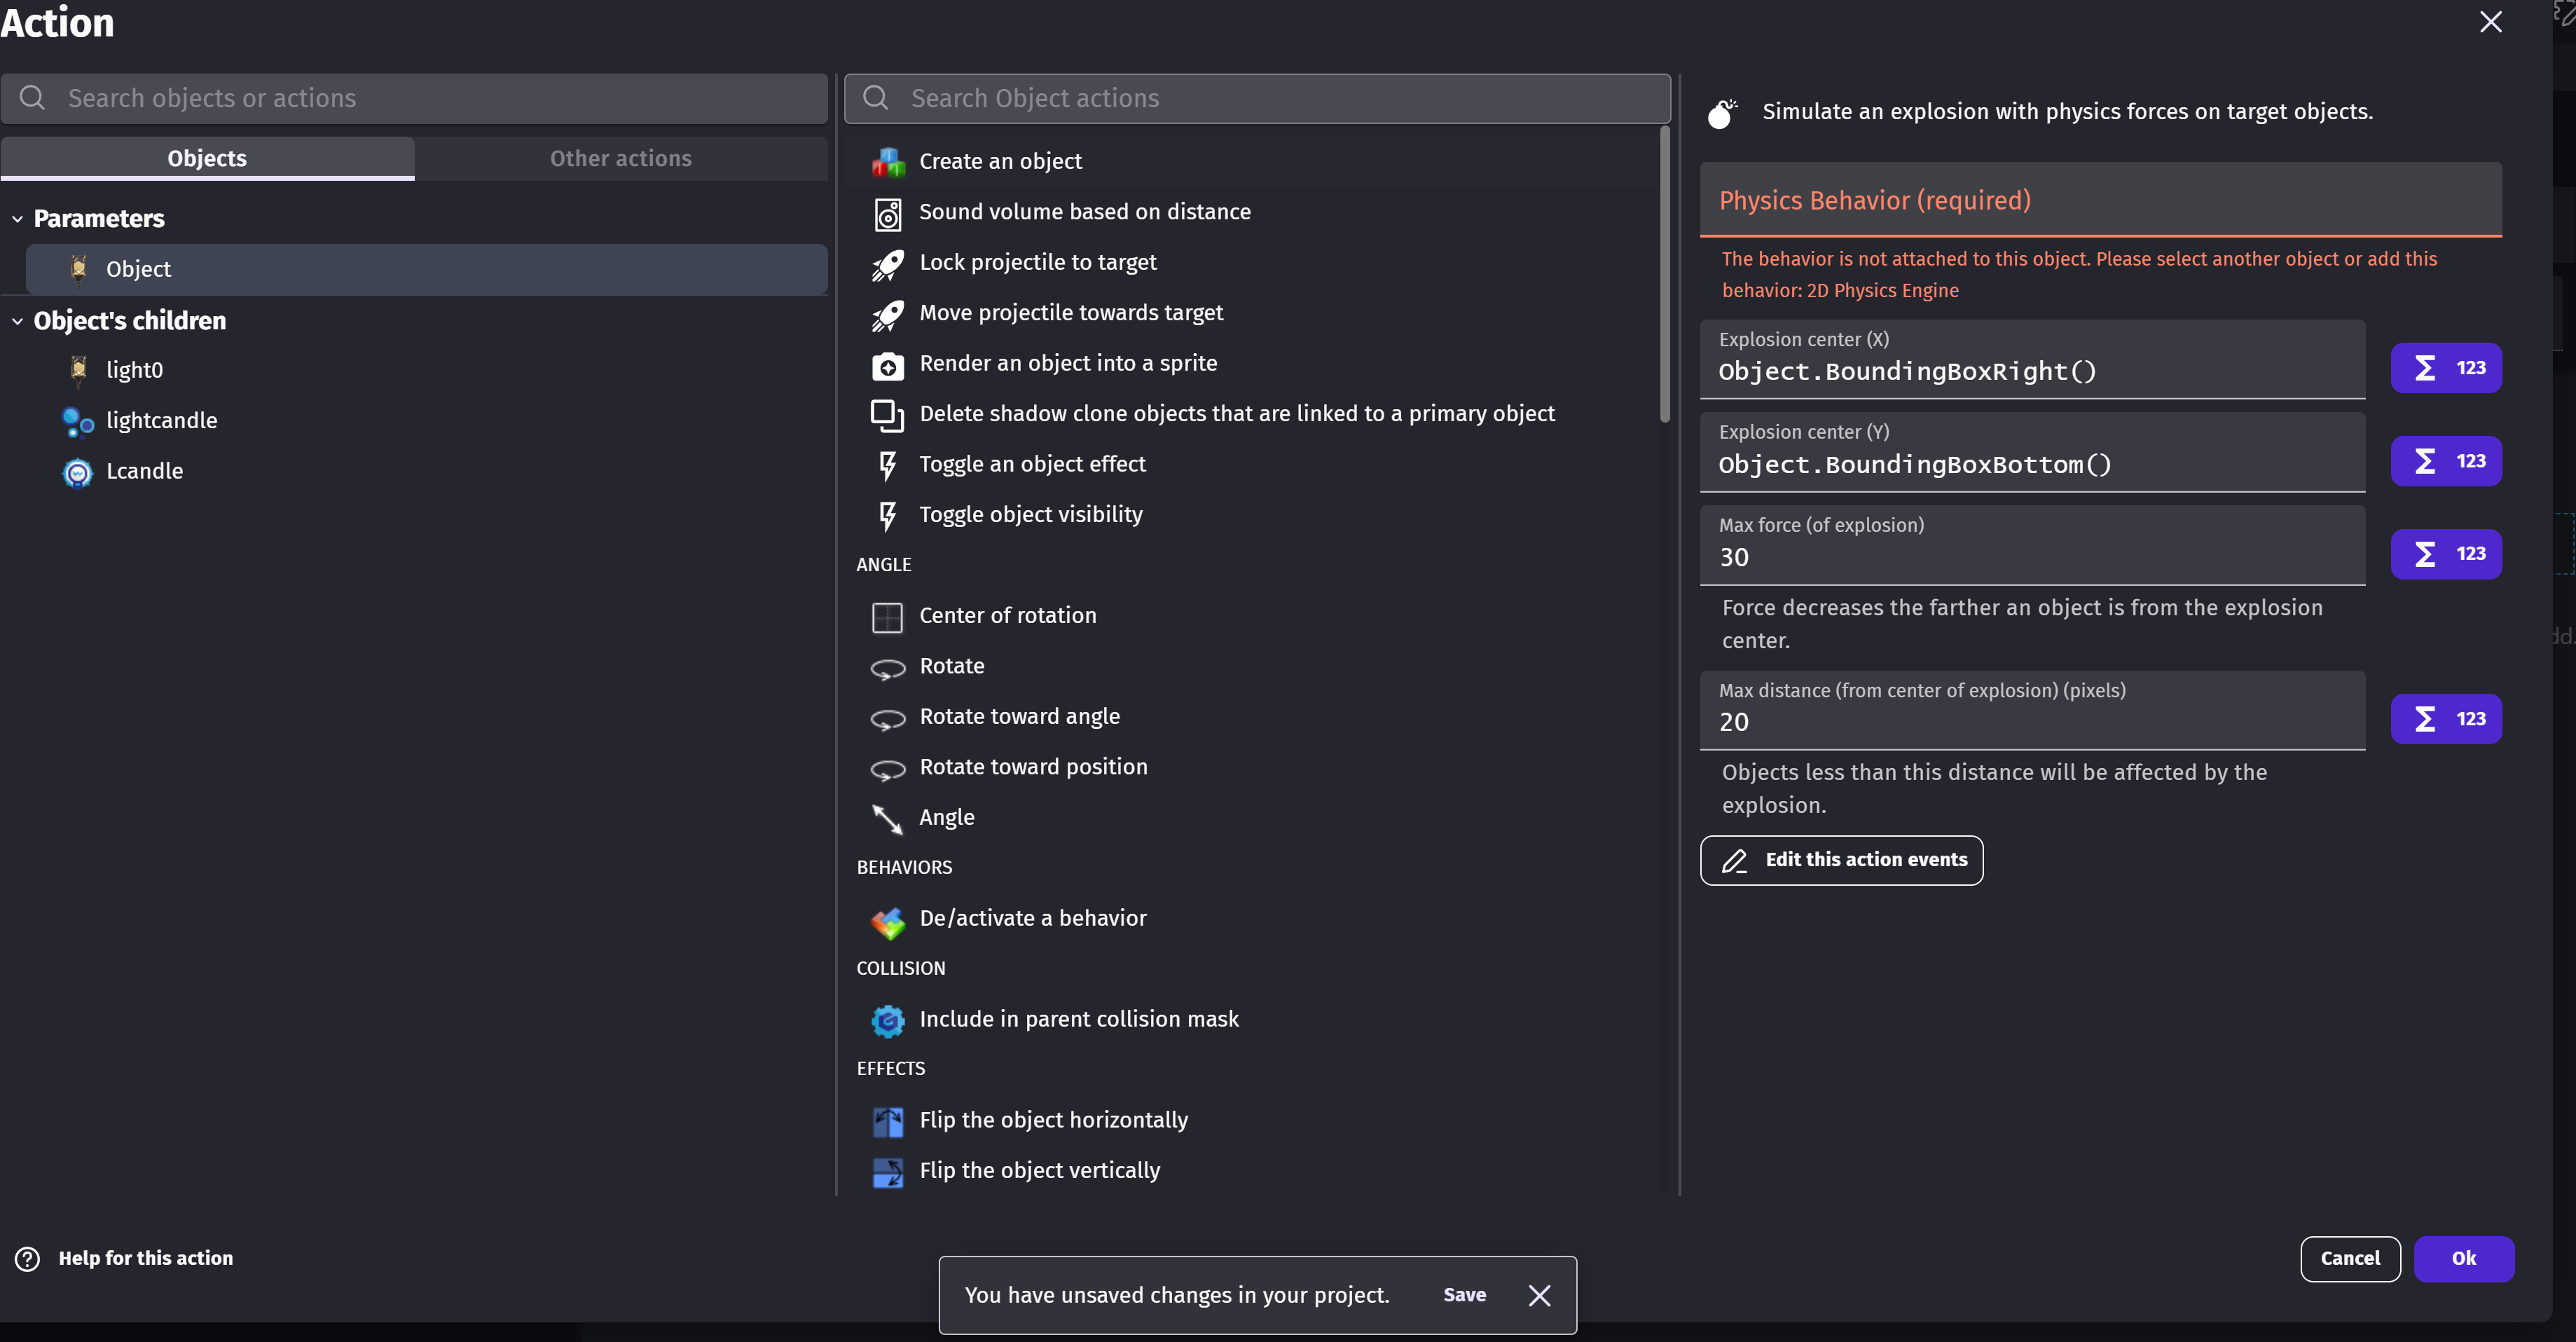Screen dimensions: 2576x1342
Task: Select the Lcandle child object
Action: (x=427, y=472)
